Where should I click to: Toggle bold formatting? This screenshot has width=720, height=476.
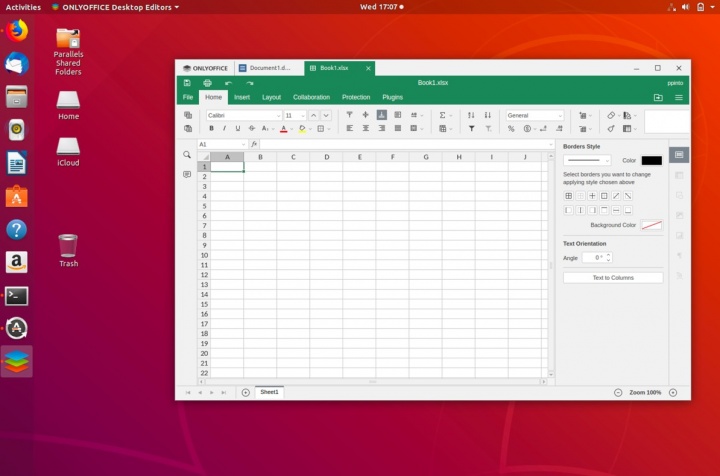[211, 129]
